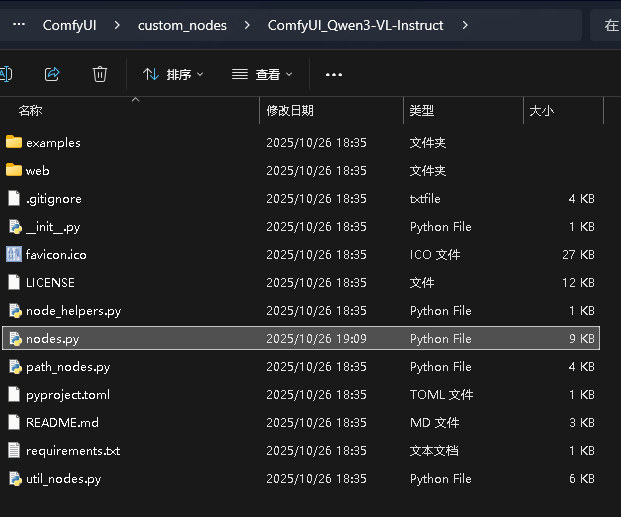This screenshot has width=621, height=517.
Task: Click the breadcrumb ellipsis for hidden path folders
Action: point(19,25)
